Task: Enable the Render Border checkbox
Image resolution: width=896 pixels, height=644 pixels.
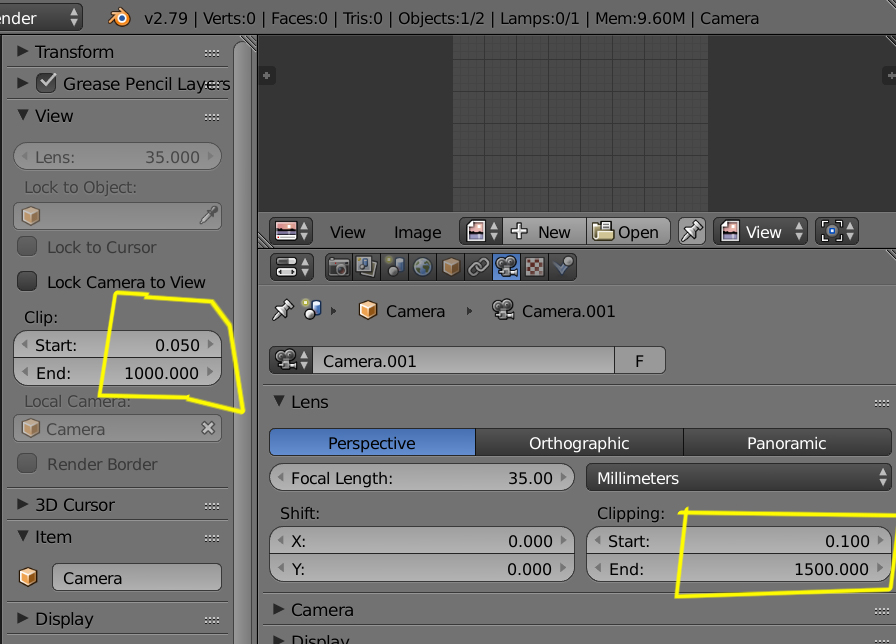Action: pos(27,463)
